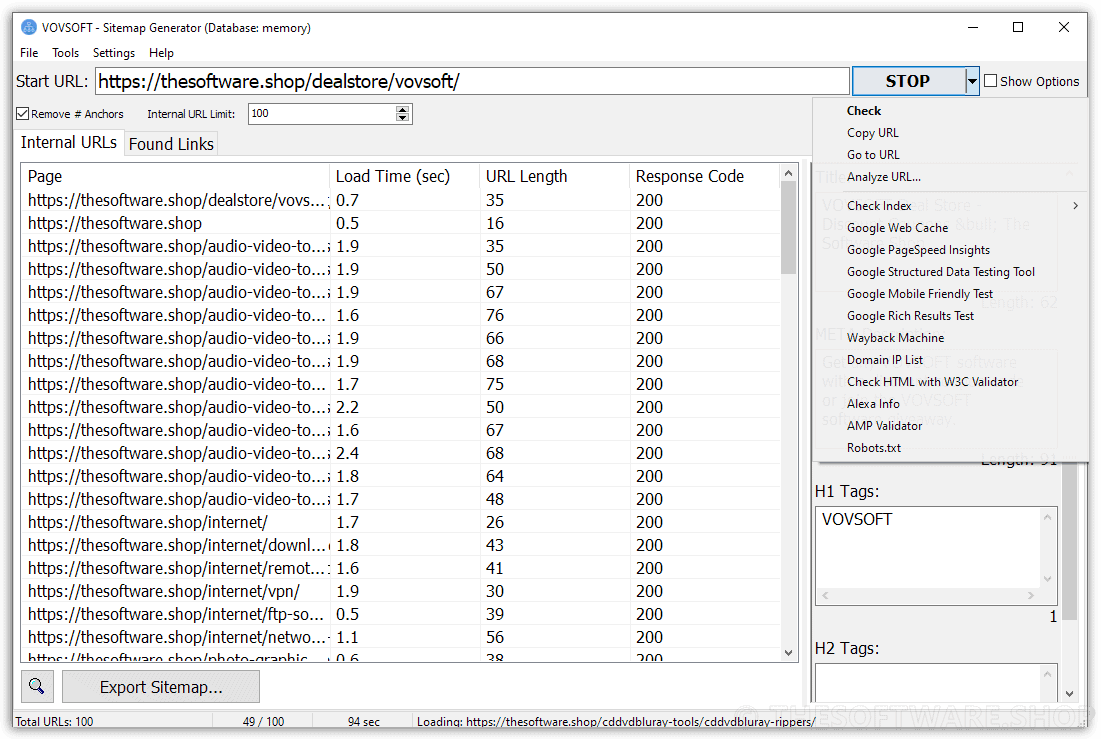The image size is (1101, 739).
Task: Open the Settings menu
Action: [x=114, y=53]
